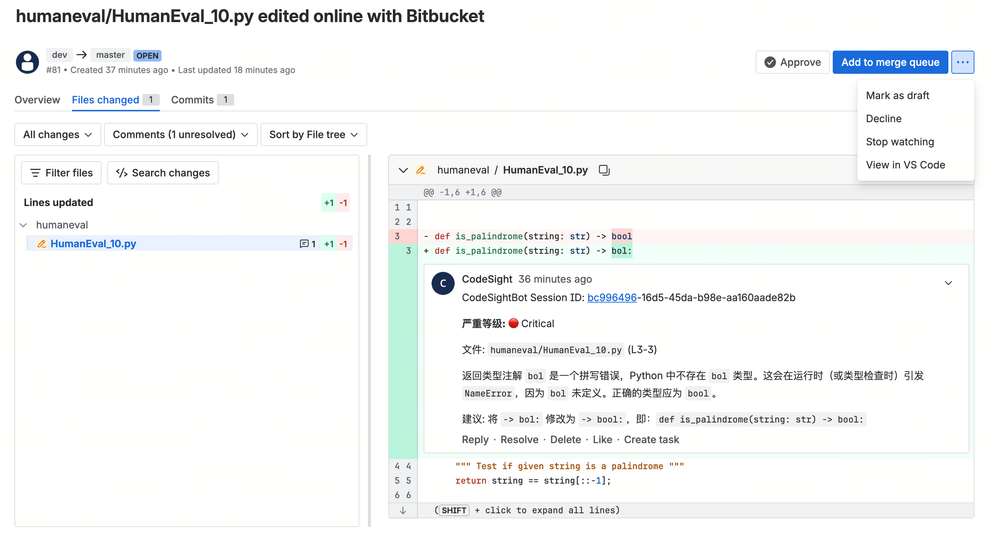The width and height of the screenshot is (999, 535).
Task: Open the bc996496 session ID link
Action: click(612, 297)
